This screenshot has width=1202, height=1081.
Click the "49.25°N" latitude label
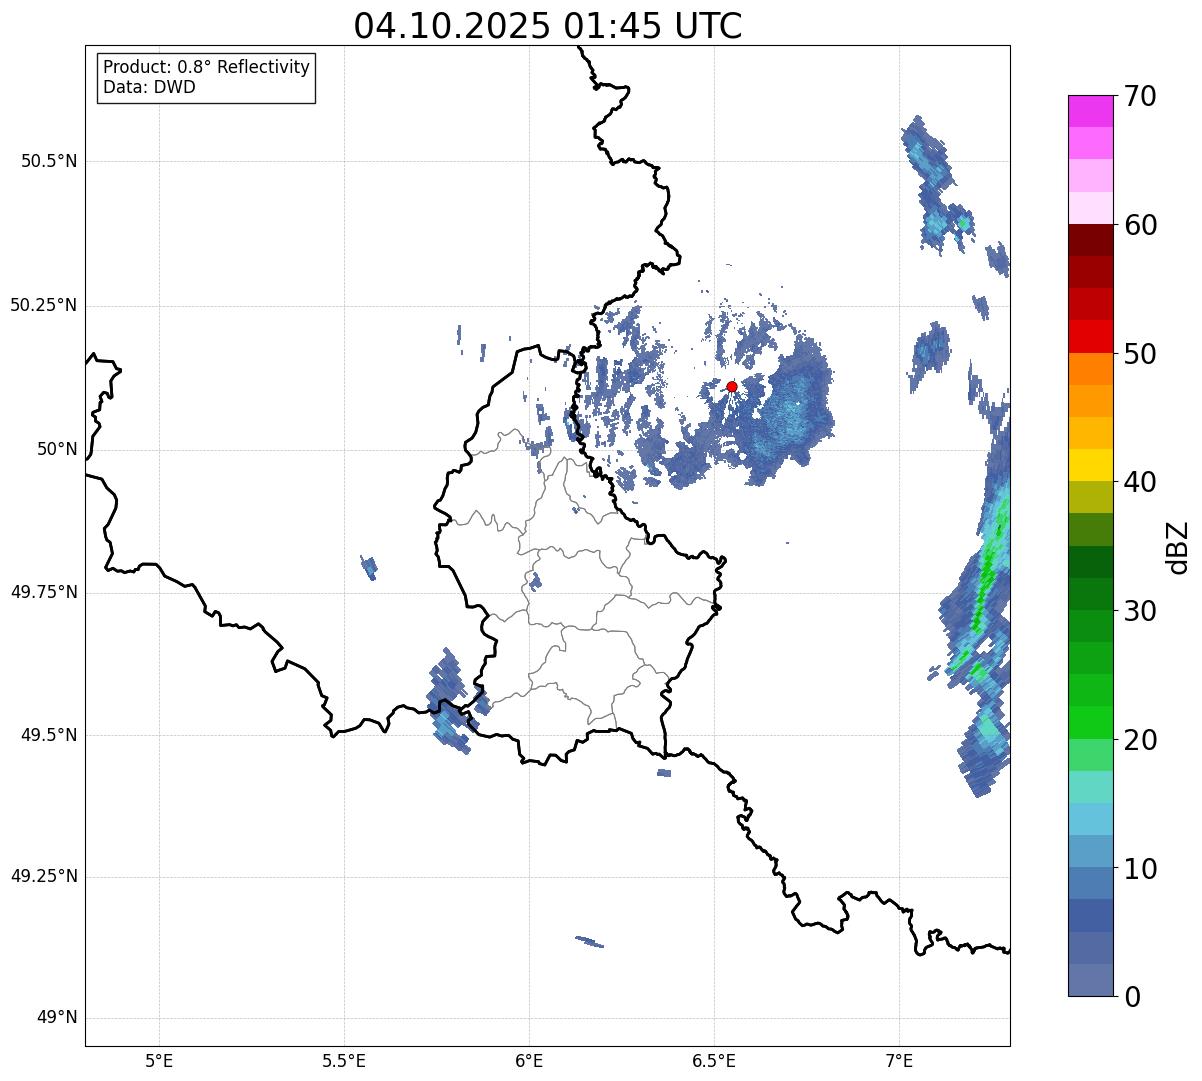pyautogui.click(x=44, y=876)
